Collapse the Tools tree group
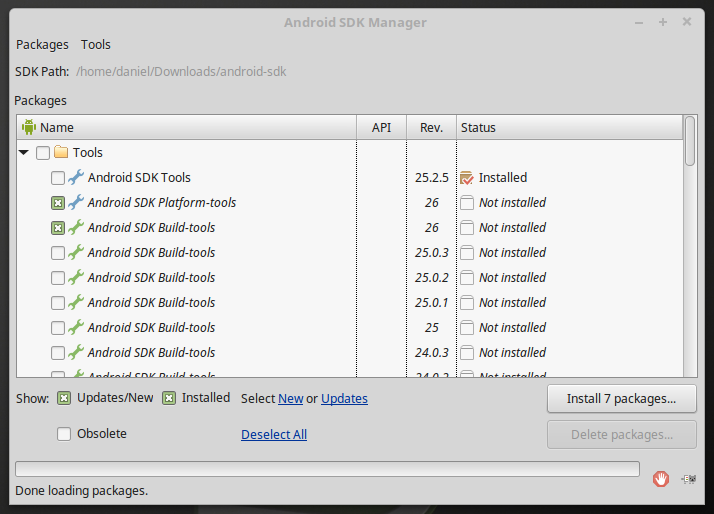 (24, 153)
